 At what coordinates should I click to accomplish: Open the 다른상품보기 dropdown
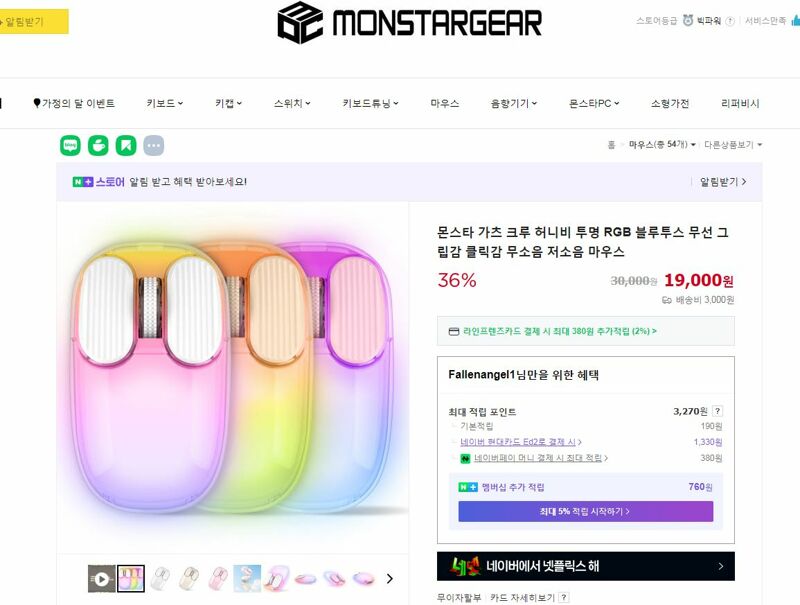pyautogui.click(x=733, y=145)
